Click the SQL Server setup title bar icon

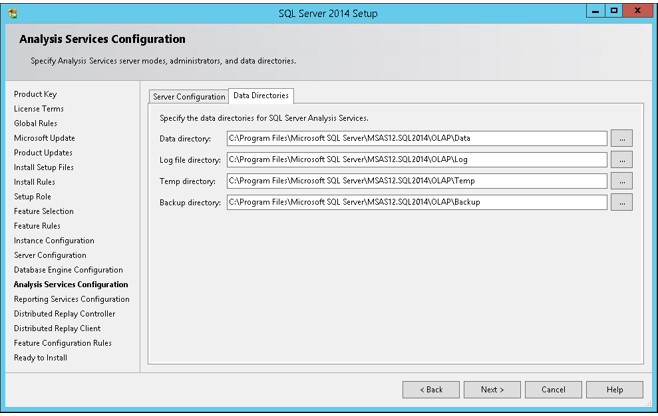pos(13,13)
